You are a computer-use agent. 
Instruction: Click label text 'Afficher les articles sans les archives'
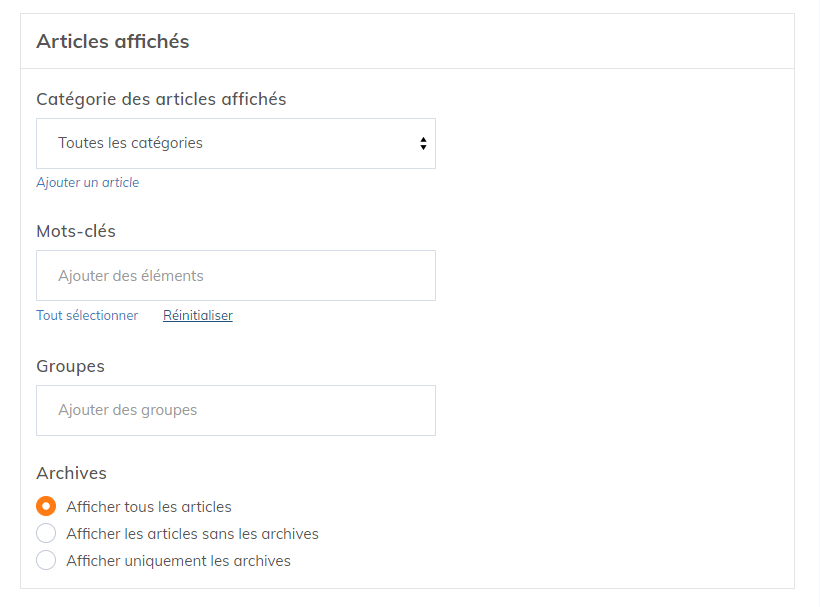click(x=192, y=534)
